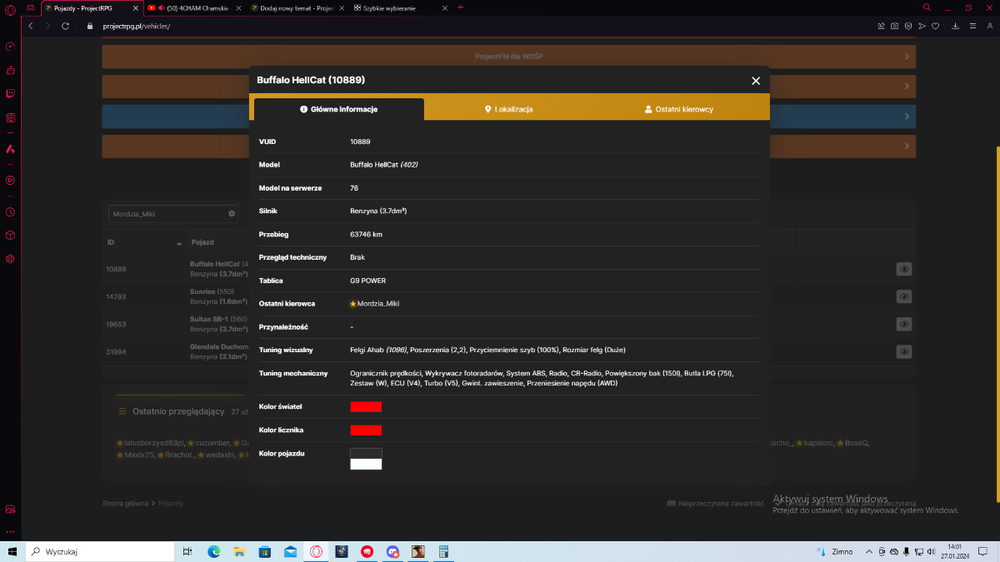The width and height of the screenshot is (1000, 562).
Task: Open GX Corner gamepad icon
Action: click(x=30, y=8)
